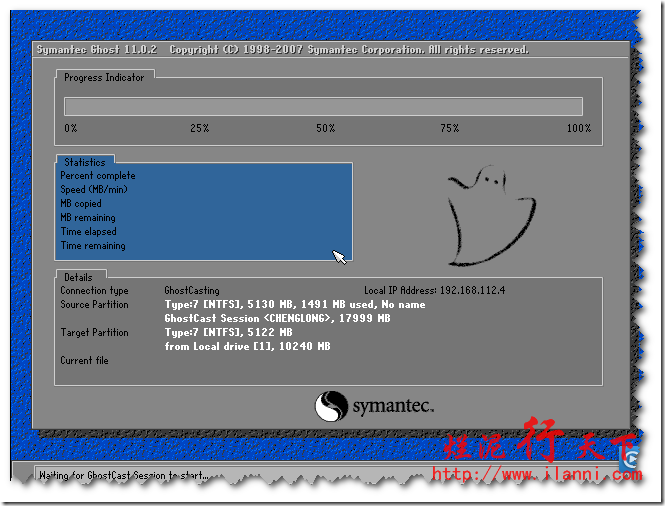The height and width of the screenshot is (506, 665).
Task: Click the Current file label
Action: 84,361
